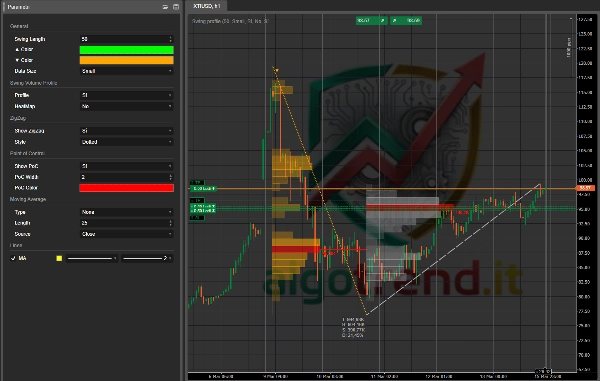Select the XTIUSD, h1 chart tab
Image resolution: width=600 pixels, height=381 pixels.
[x=207, y=6]
